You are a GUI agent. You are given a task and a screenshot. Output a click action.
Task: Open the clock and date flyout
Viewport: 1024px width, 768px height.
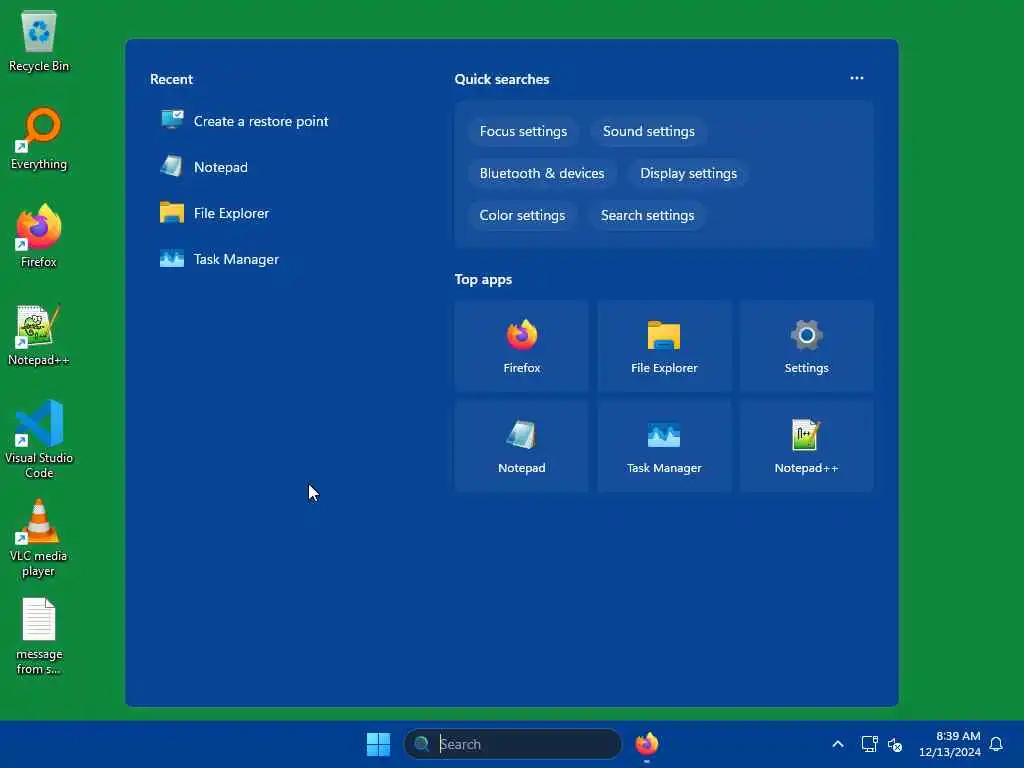950,744
